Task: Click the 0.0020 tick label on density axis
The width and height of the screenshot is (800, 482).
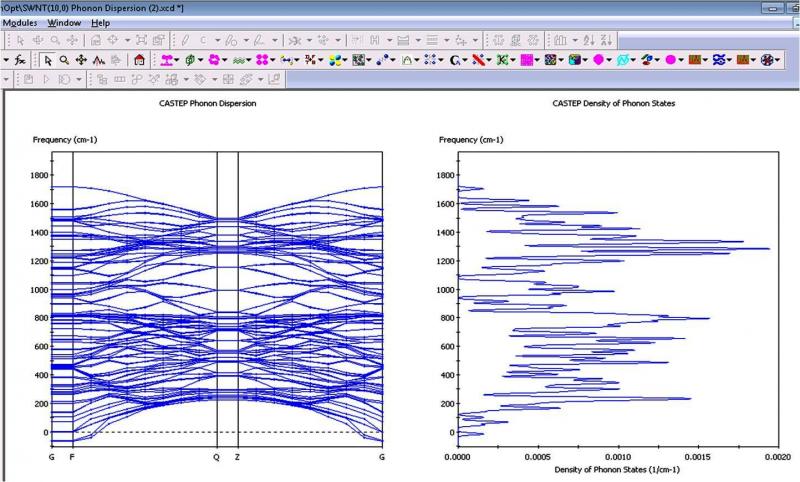Action: [x=778, y=457]
